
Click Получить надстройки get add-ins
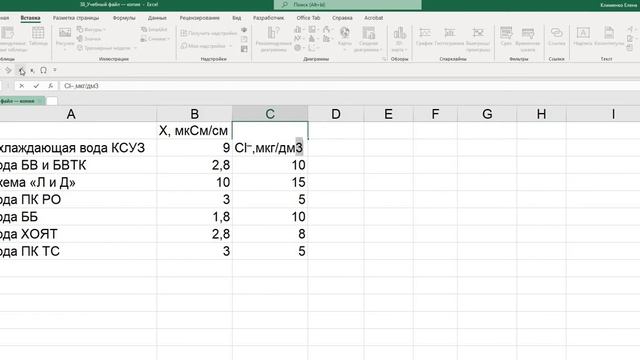point(209,33)
